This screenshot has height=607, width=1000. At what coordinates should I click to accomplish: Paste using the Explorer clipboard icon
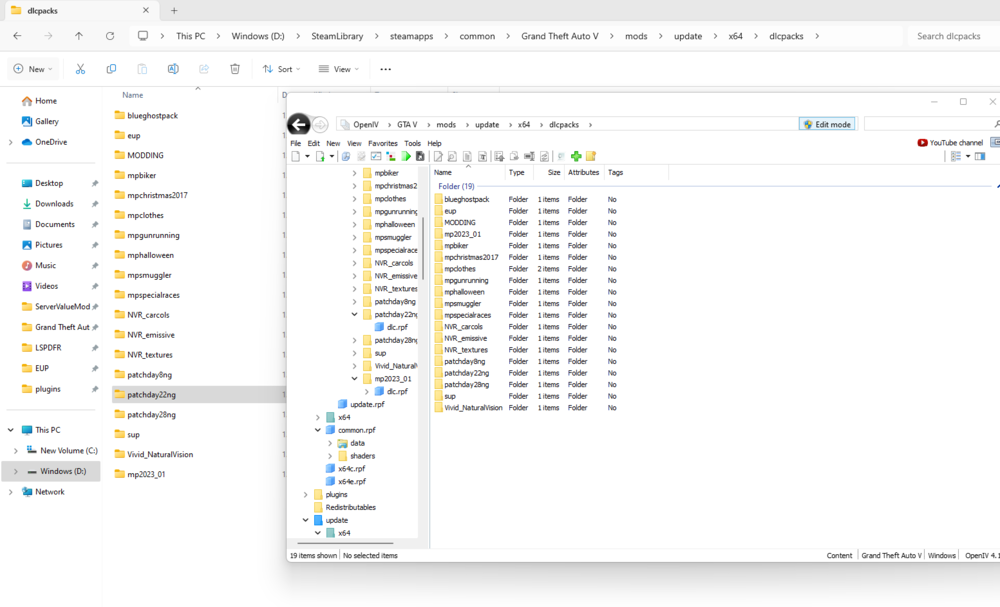coord(142,68)
